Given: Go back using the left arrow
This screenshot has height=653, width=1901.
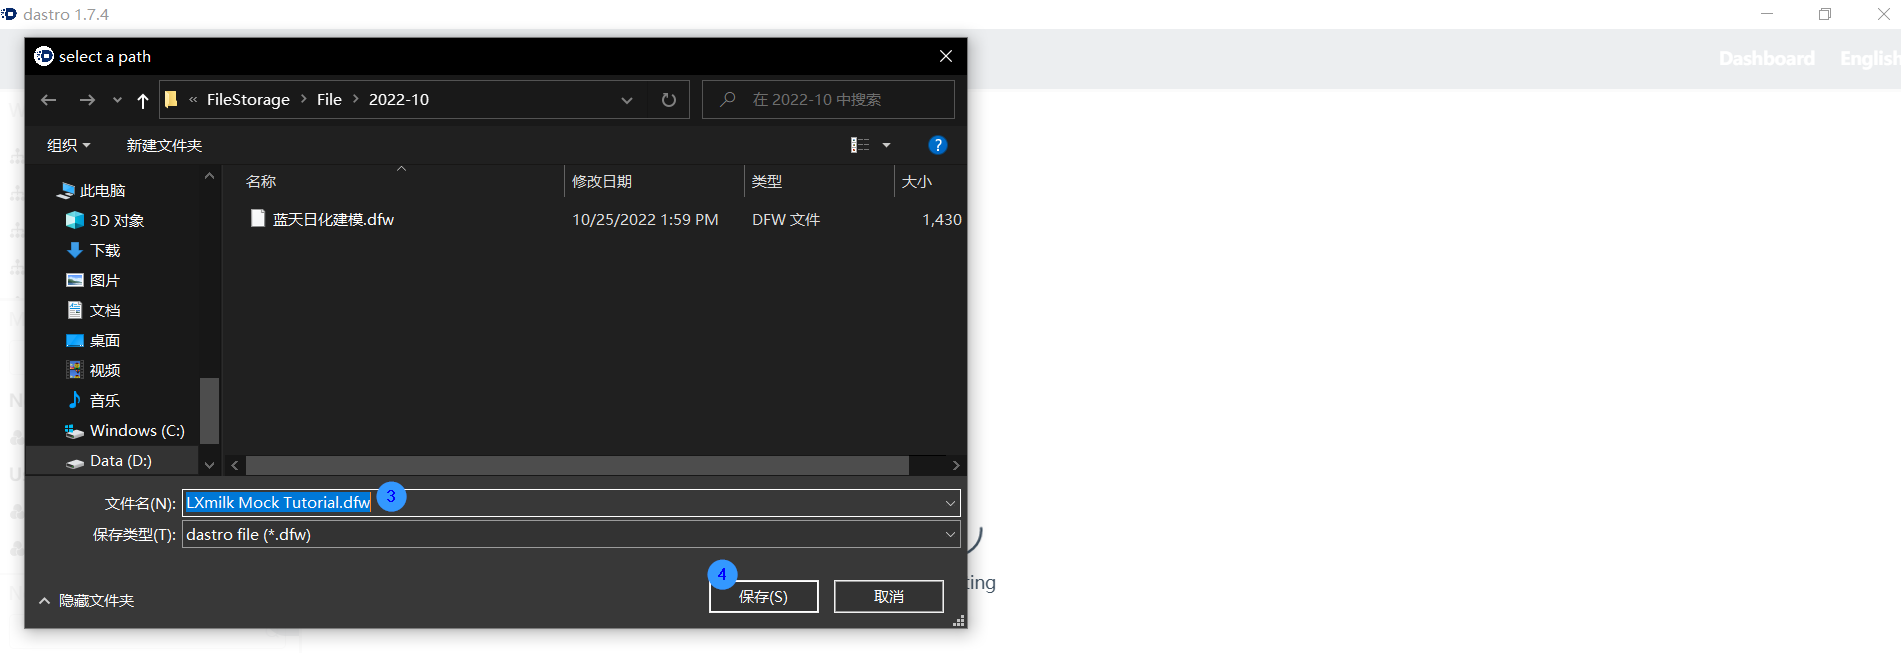Looking at the screenshot, I should point(48,100).
